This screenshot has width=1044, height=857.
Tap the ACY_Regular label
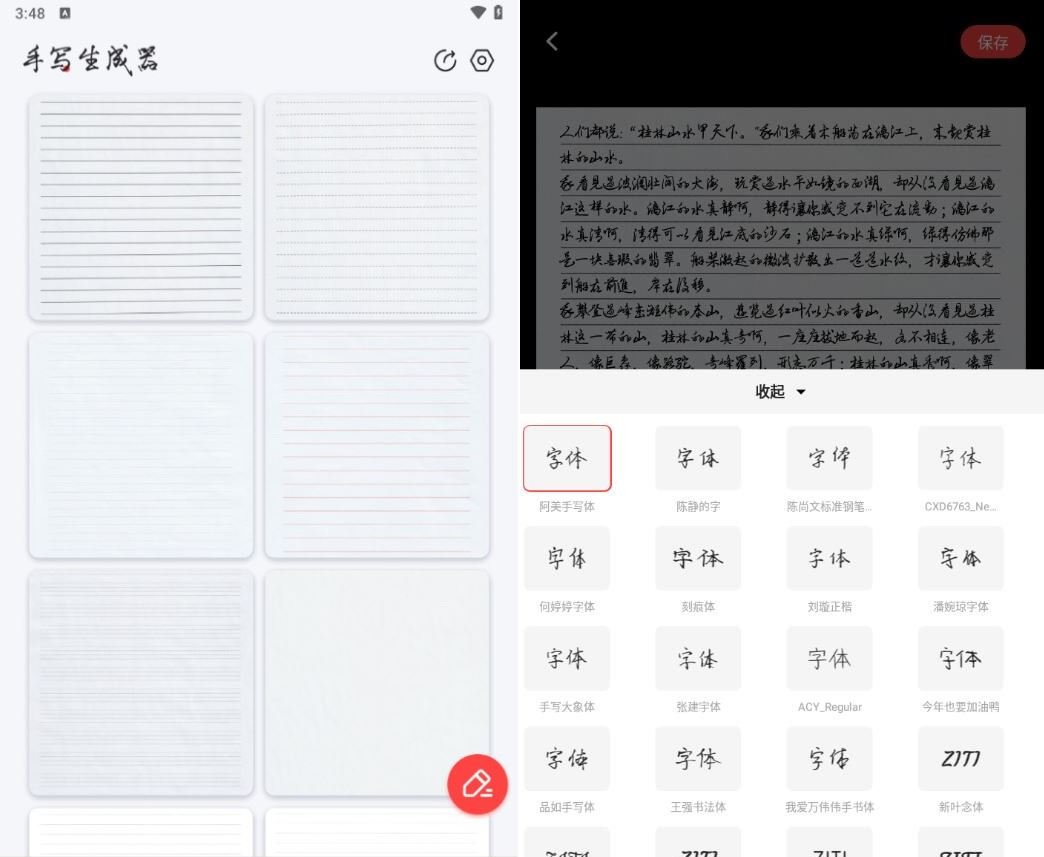point(829,707)
